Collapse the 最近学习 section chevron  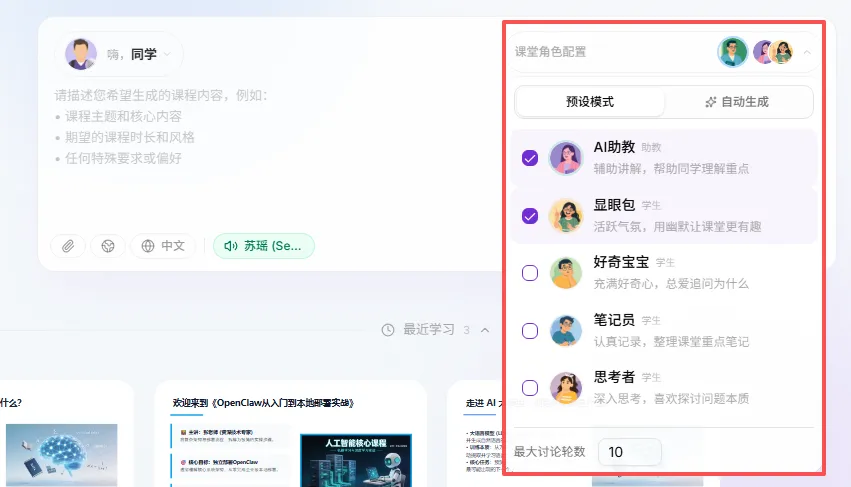(485, 330)
